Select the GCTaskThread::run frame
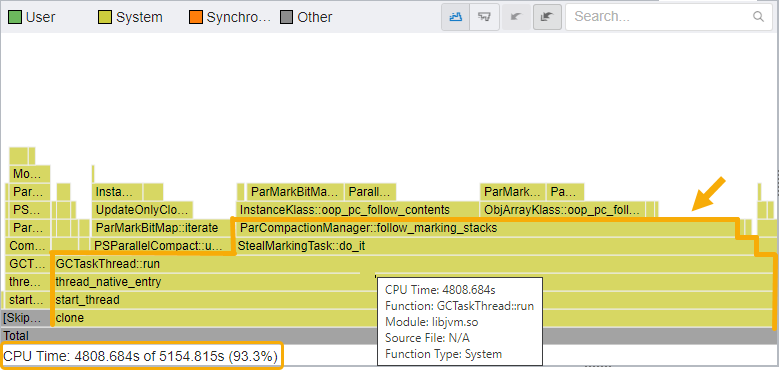 click(x=413, y=264)
